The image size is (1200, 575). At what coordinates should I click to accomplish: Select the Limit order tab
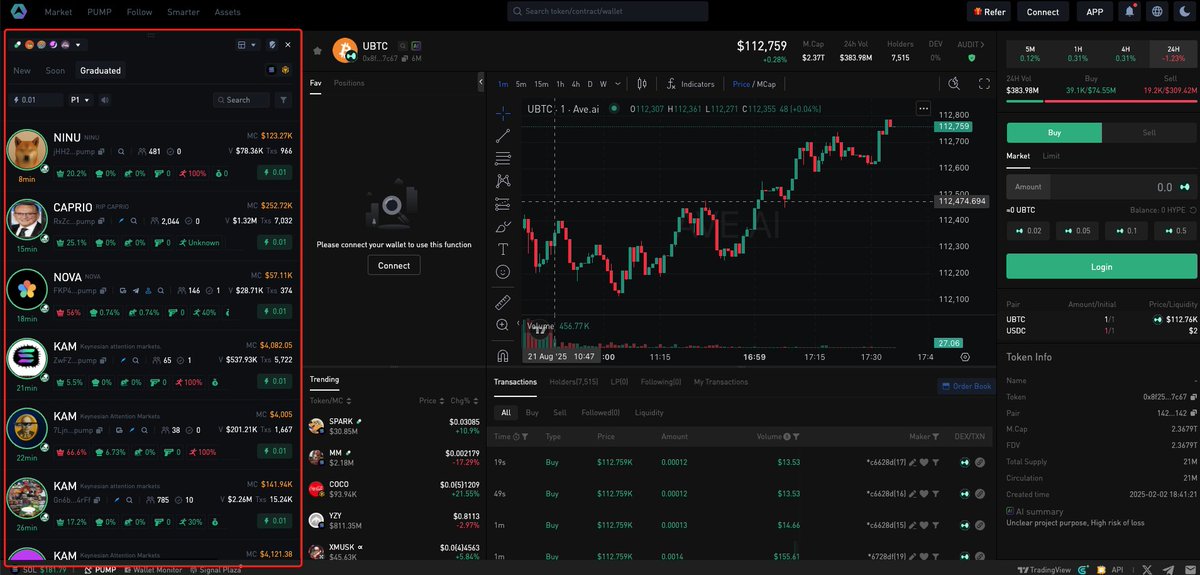click(1051, 156)
